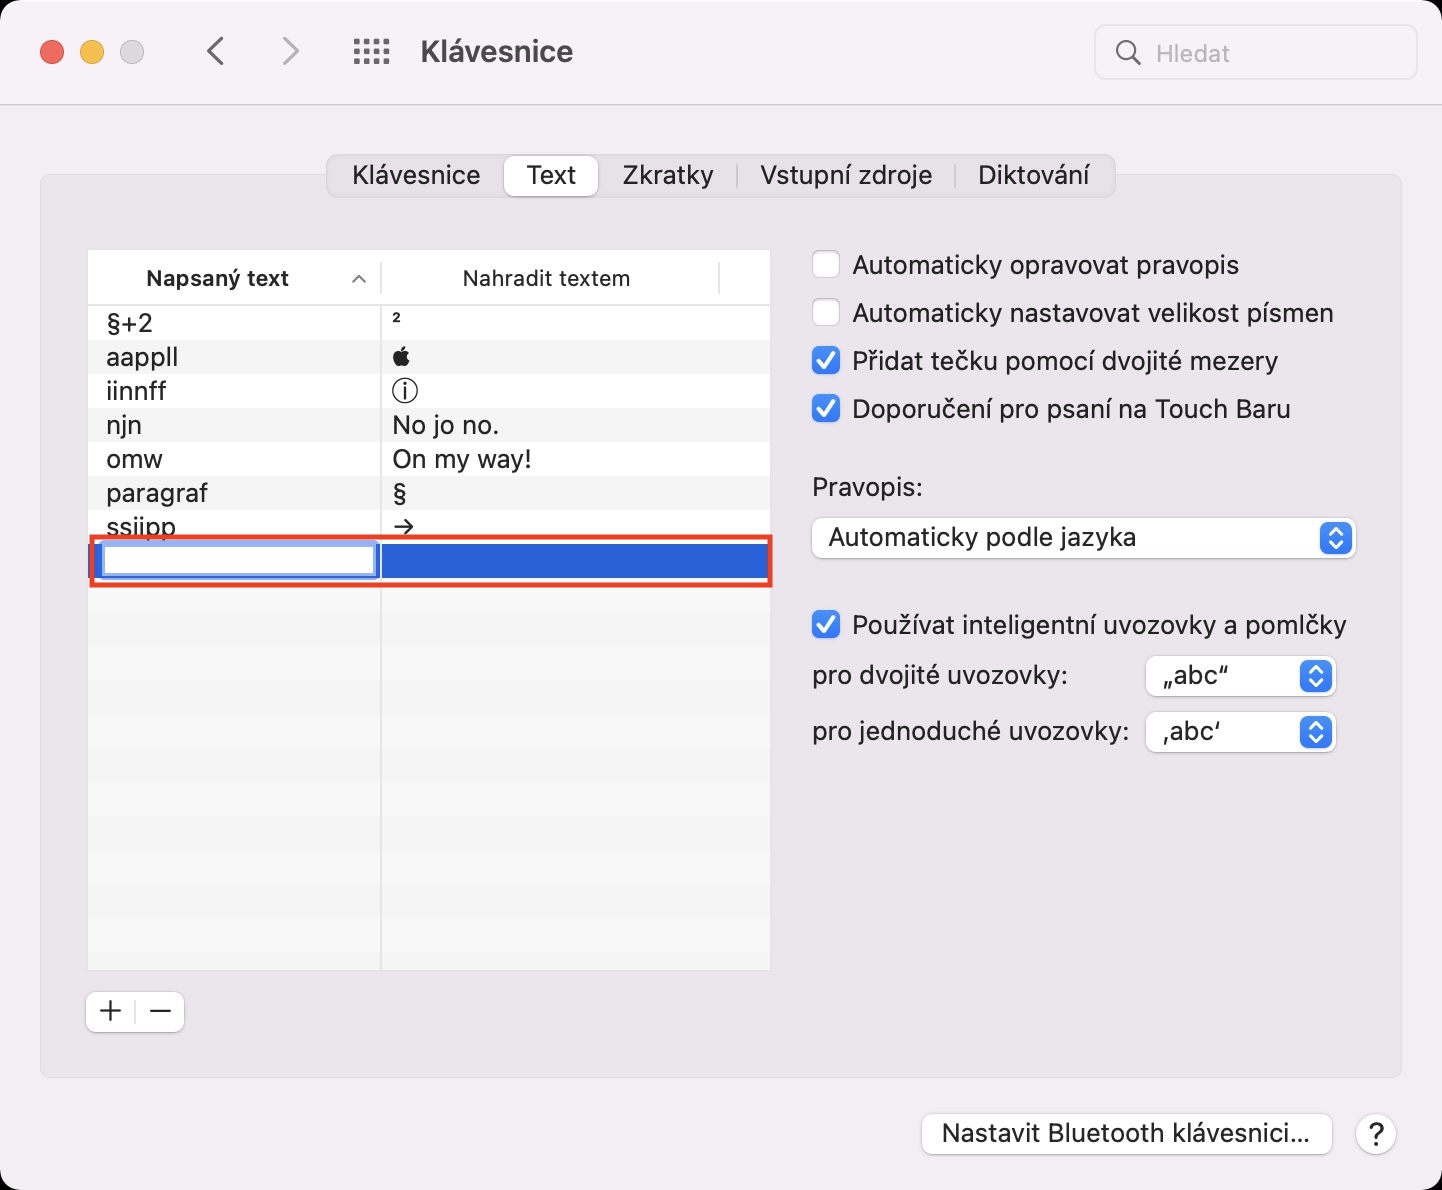
Task: Open the Pravopis language dropdown
Action: coord(1083,538)
